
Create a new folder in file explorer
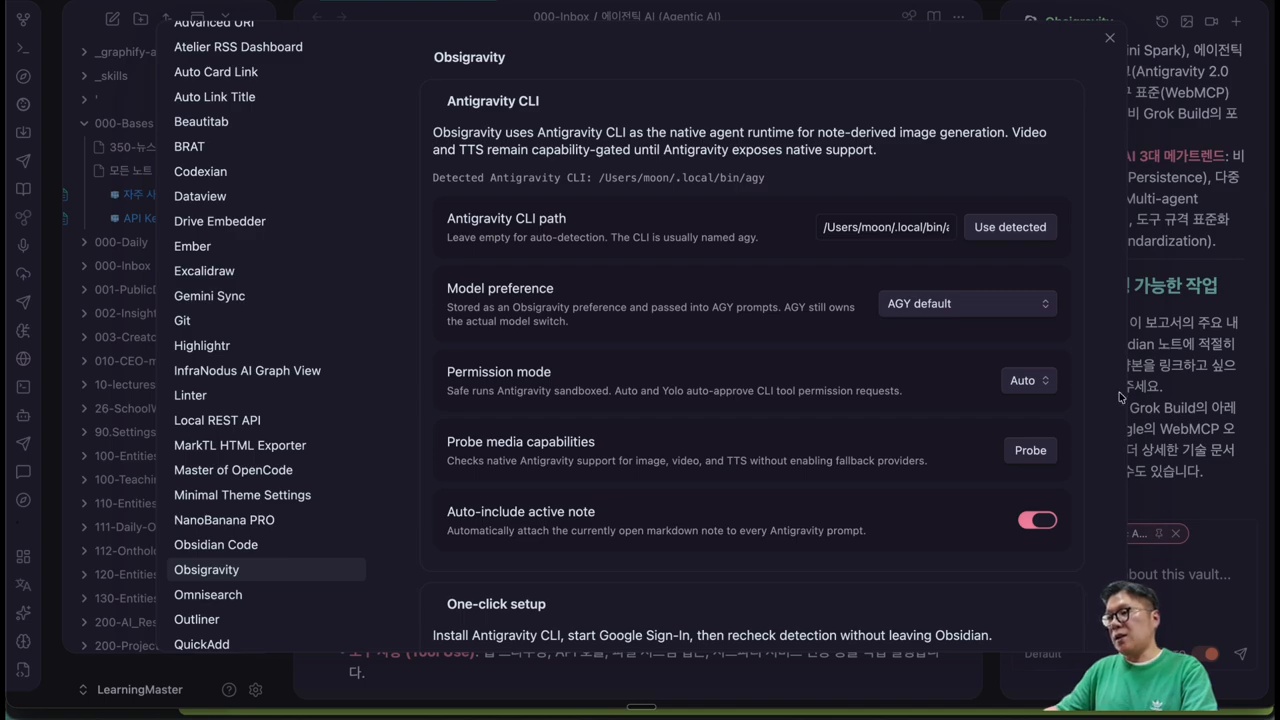(x=140, y=19)
